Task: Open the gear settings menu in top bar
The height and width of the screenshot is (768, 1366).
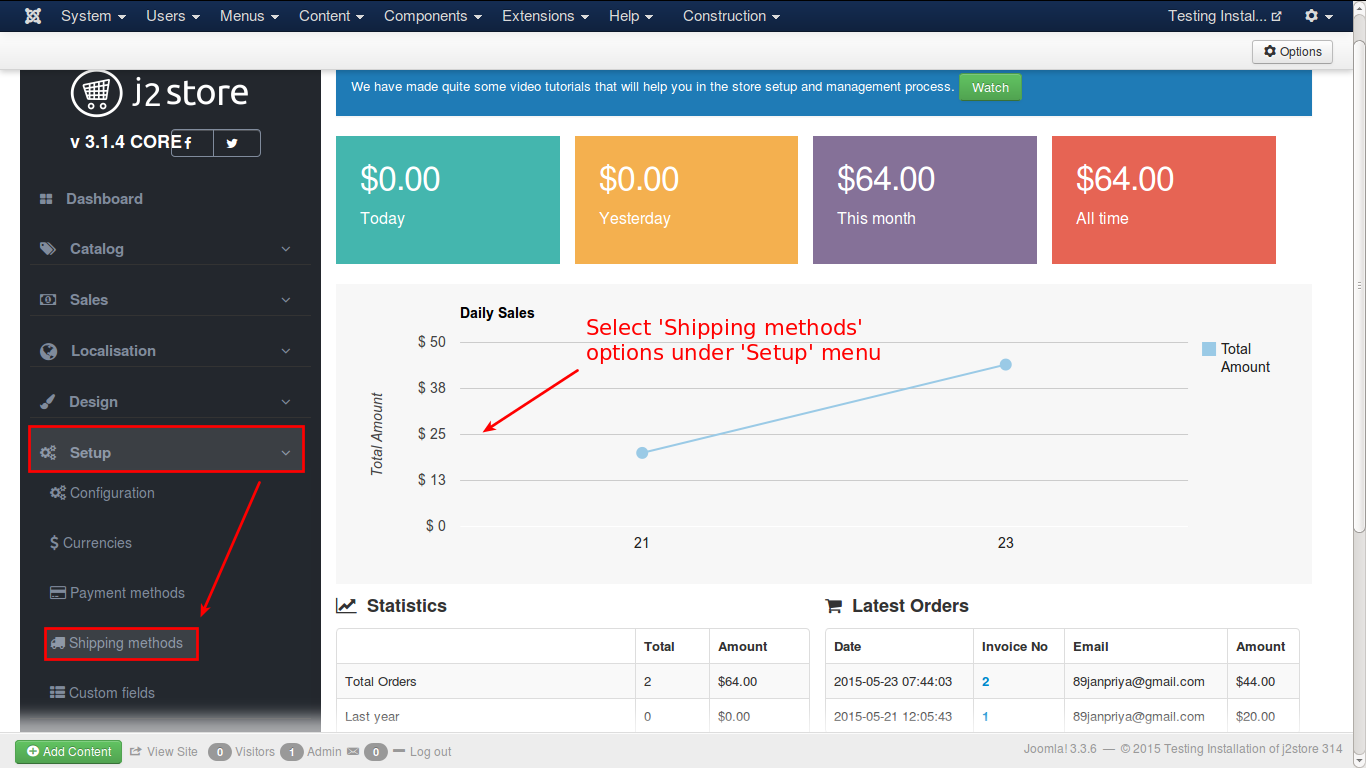Action: 1318,16
